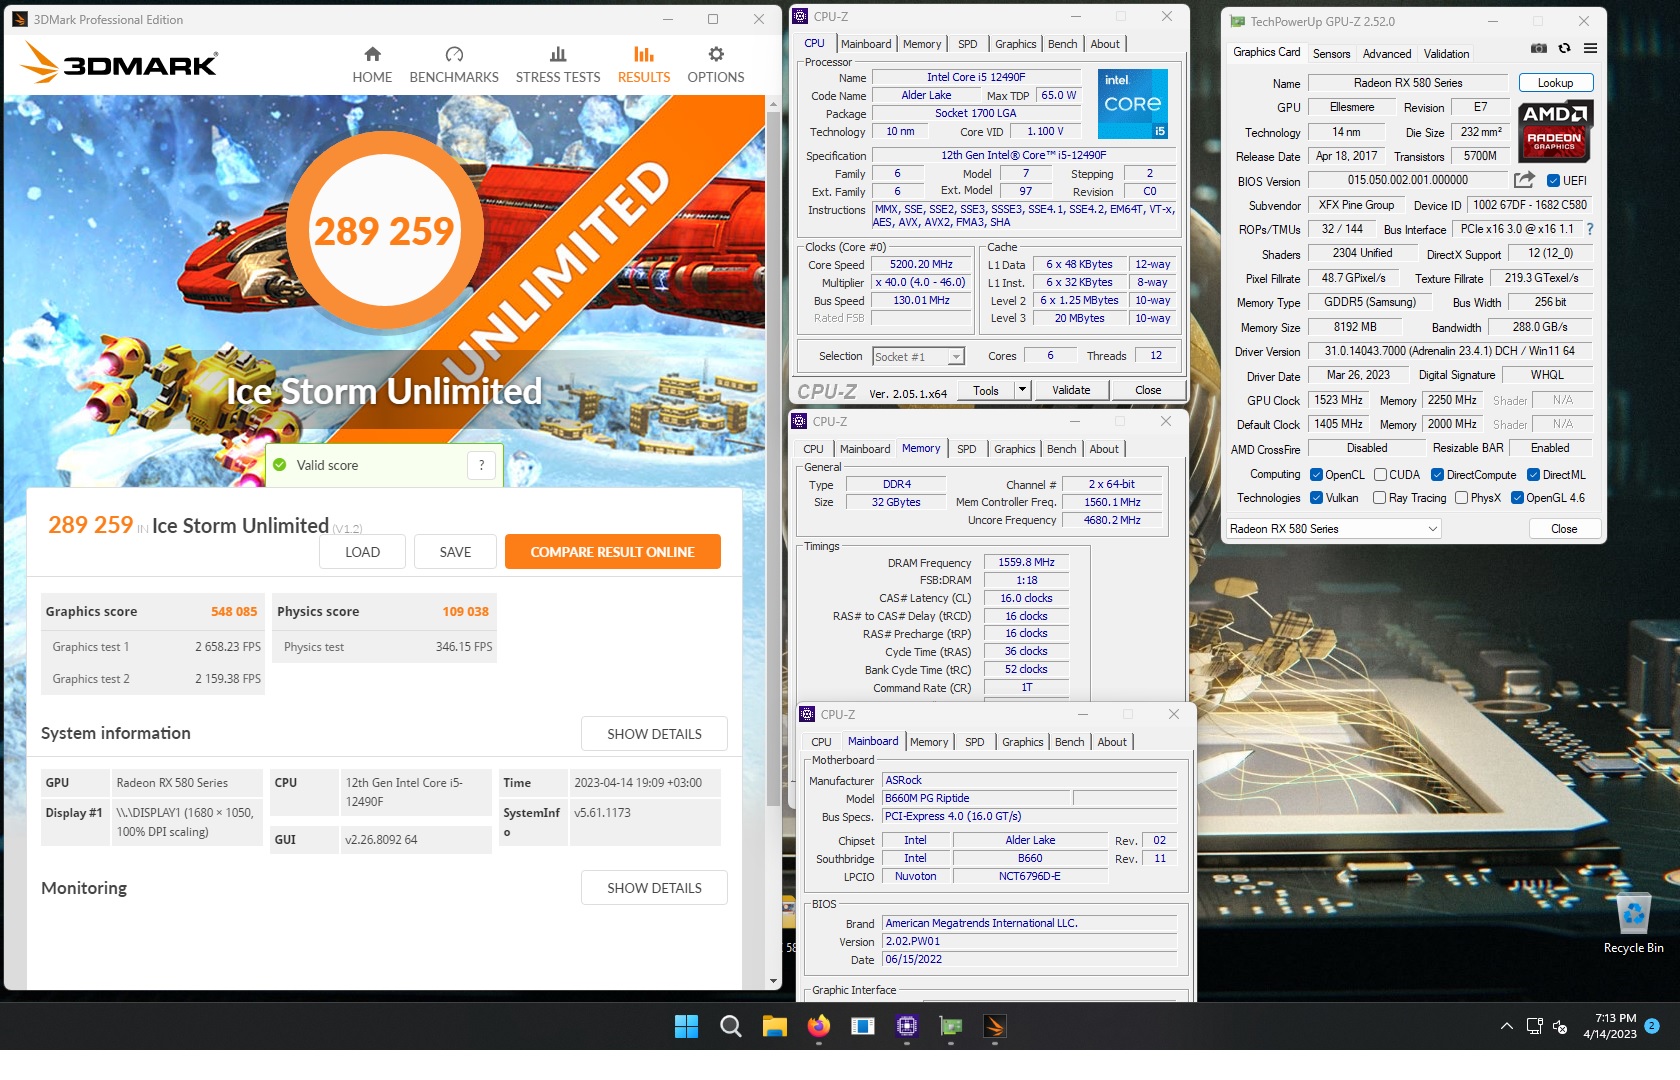
Task: Show hidden system tray icons chevron
Action: pos(1506,1026)
